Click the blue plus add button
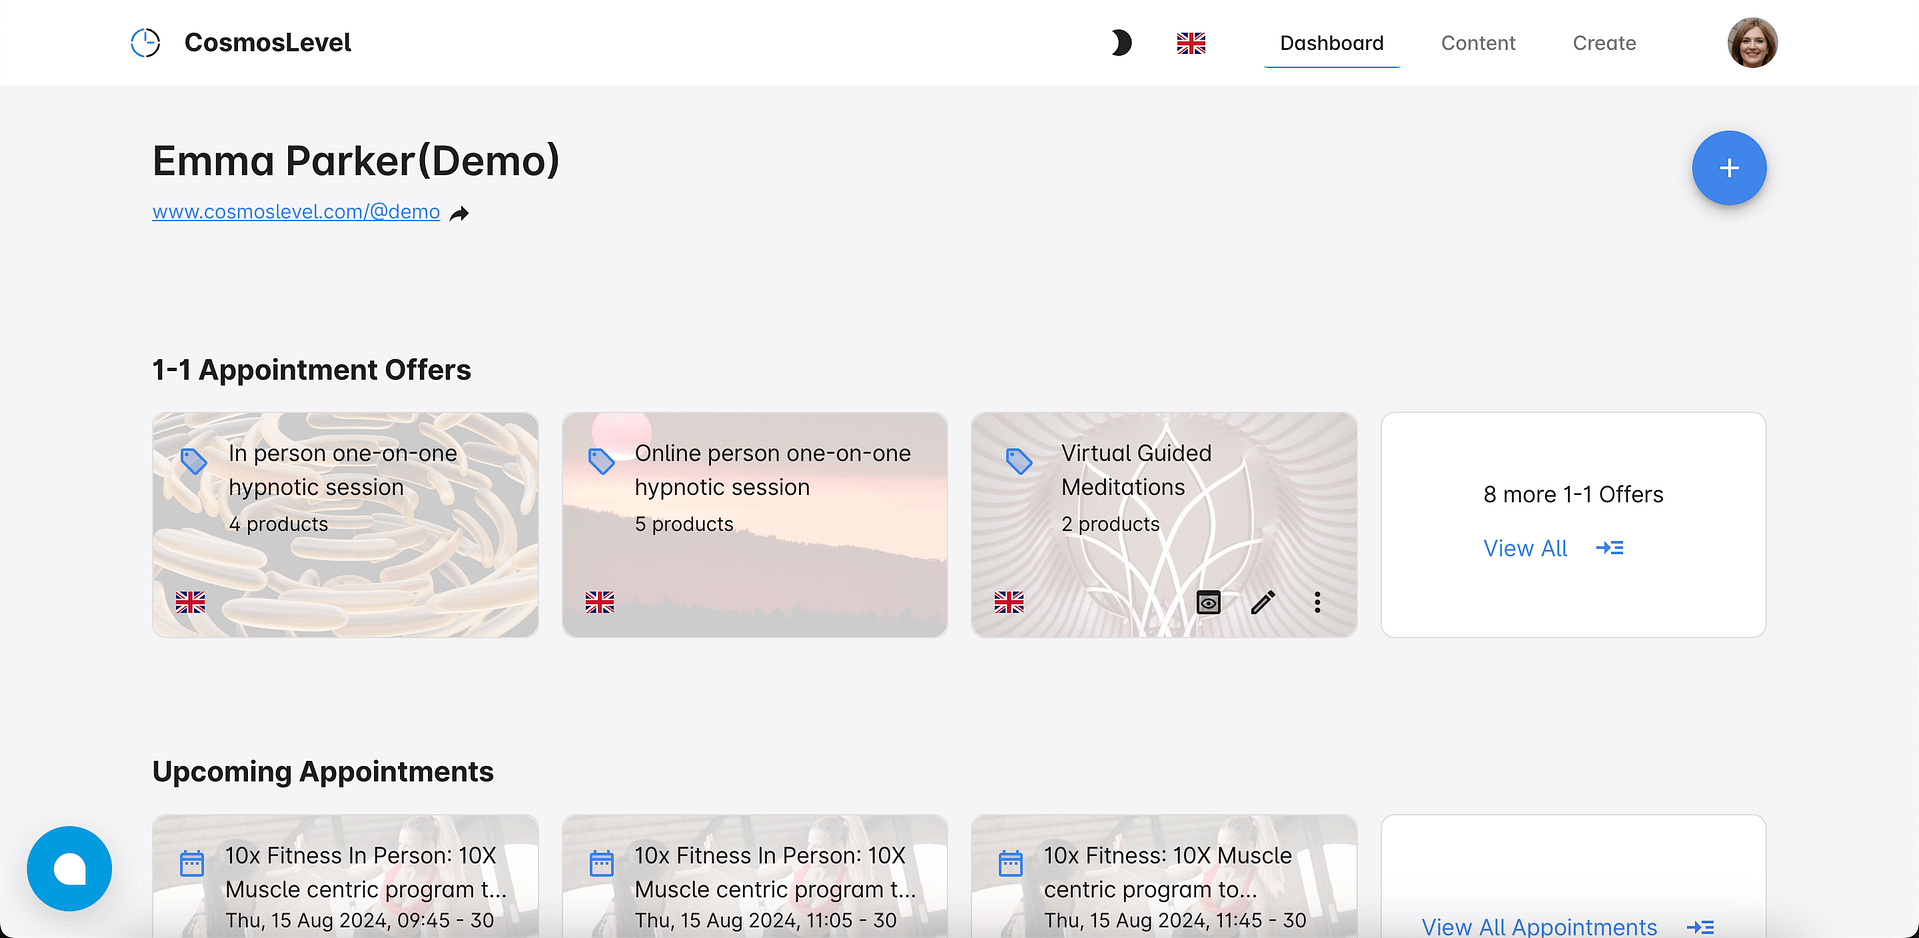 (1729, 168)
